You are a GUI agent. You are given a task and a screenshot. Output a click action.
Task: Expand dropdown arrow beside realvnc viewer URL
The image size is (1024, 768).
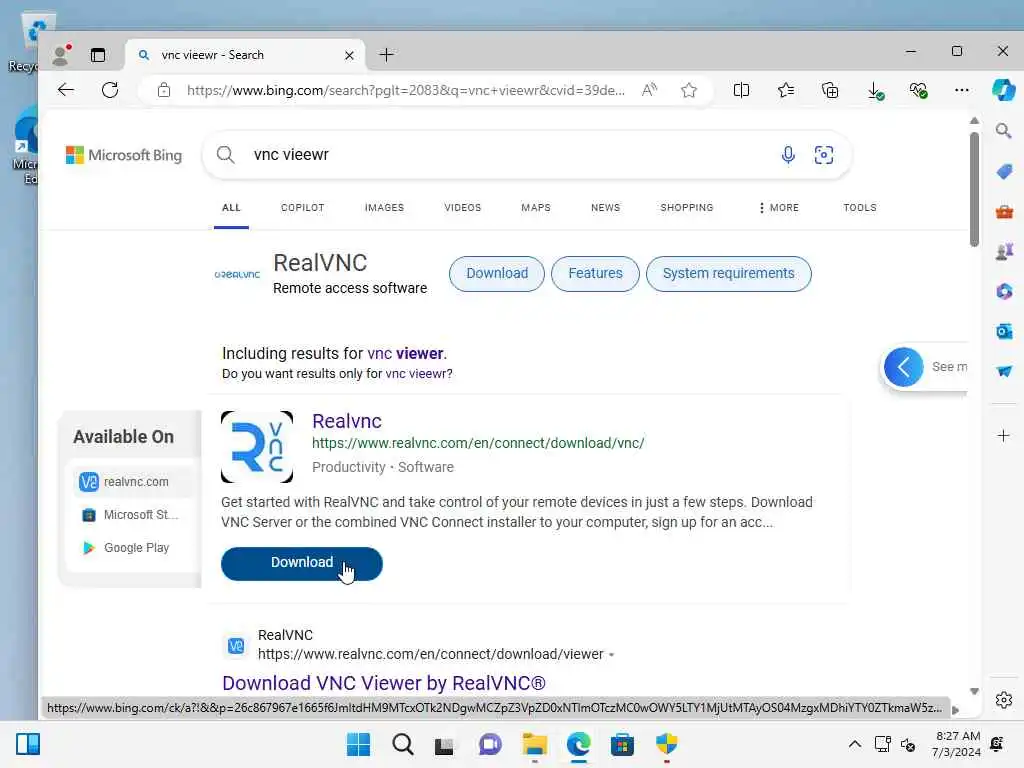coord(611,654)
